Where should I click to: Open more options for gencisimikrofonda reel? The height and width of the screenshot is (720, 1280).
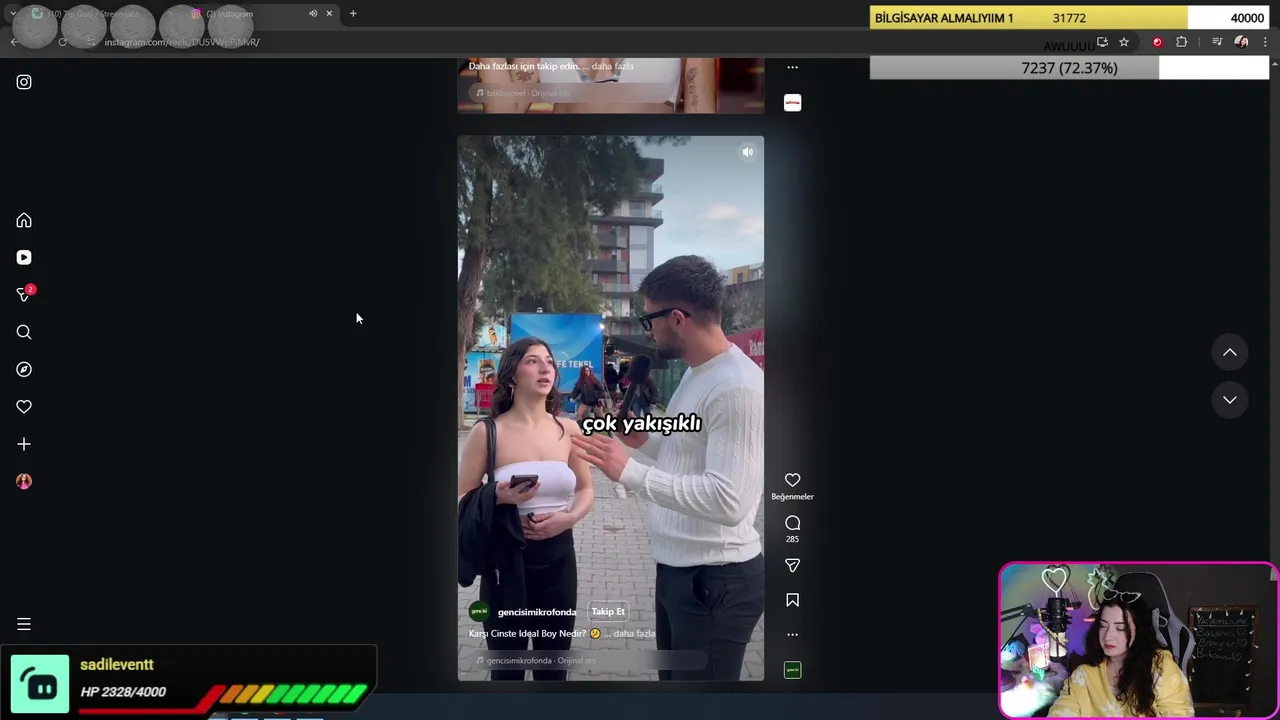(792, 634)
